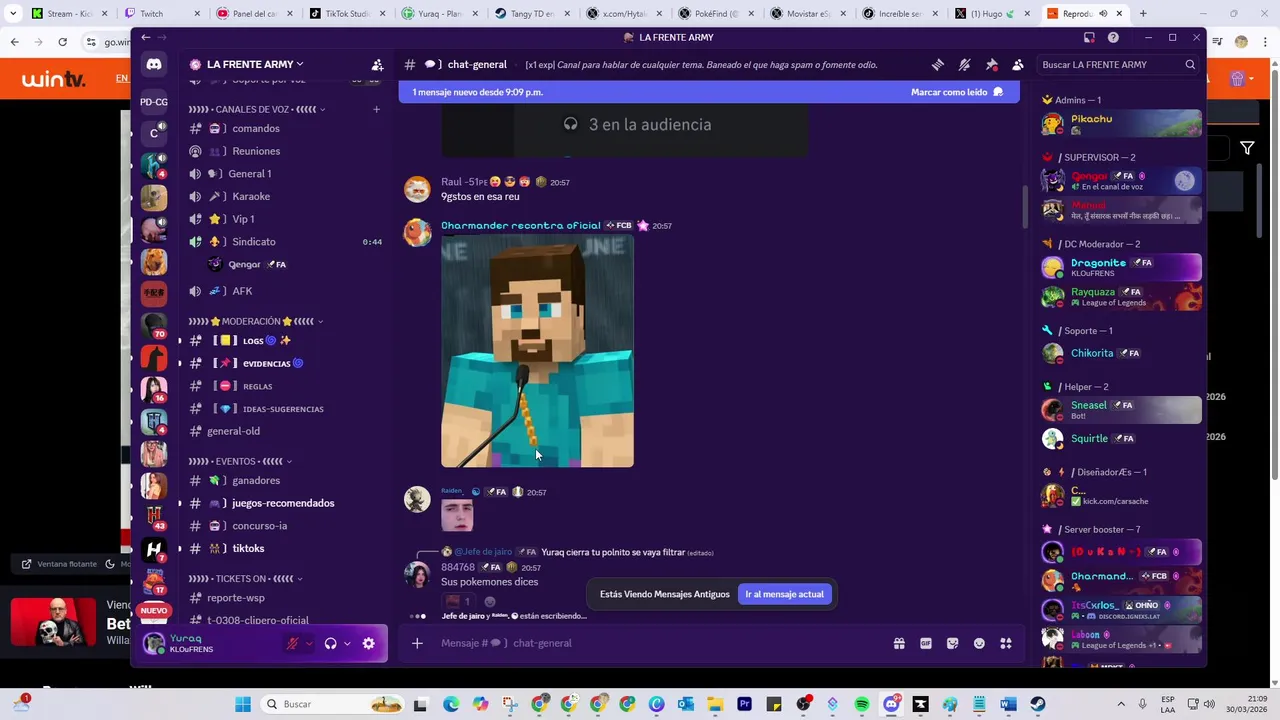Click the Mensaje chat-general text input
This screenshot has height=720, width=1280.
click(660, 643)
